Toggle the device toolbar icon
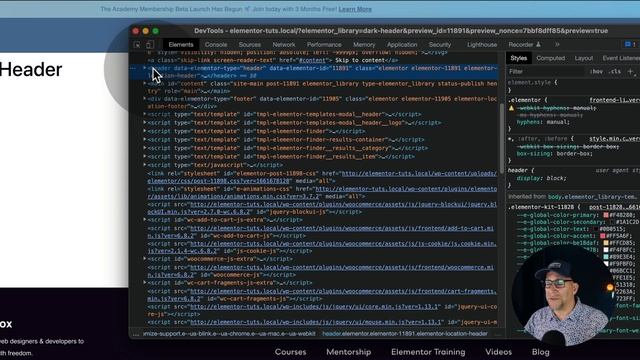Screen dimensions: 640x360 pos(150,44)
